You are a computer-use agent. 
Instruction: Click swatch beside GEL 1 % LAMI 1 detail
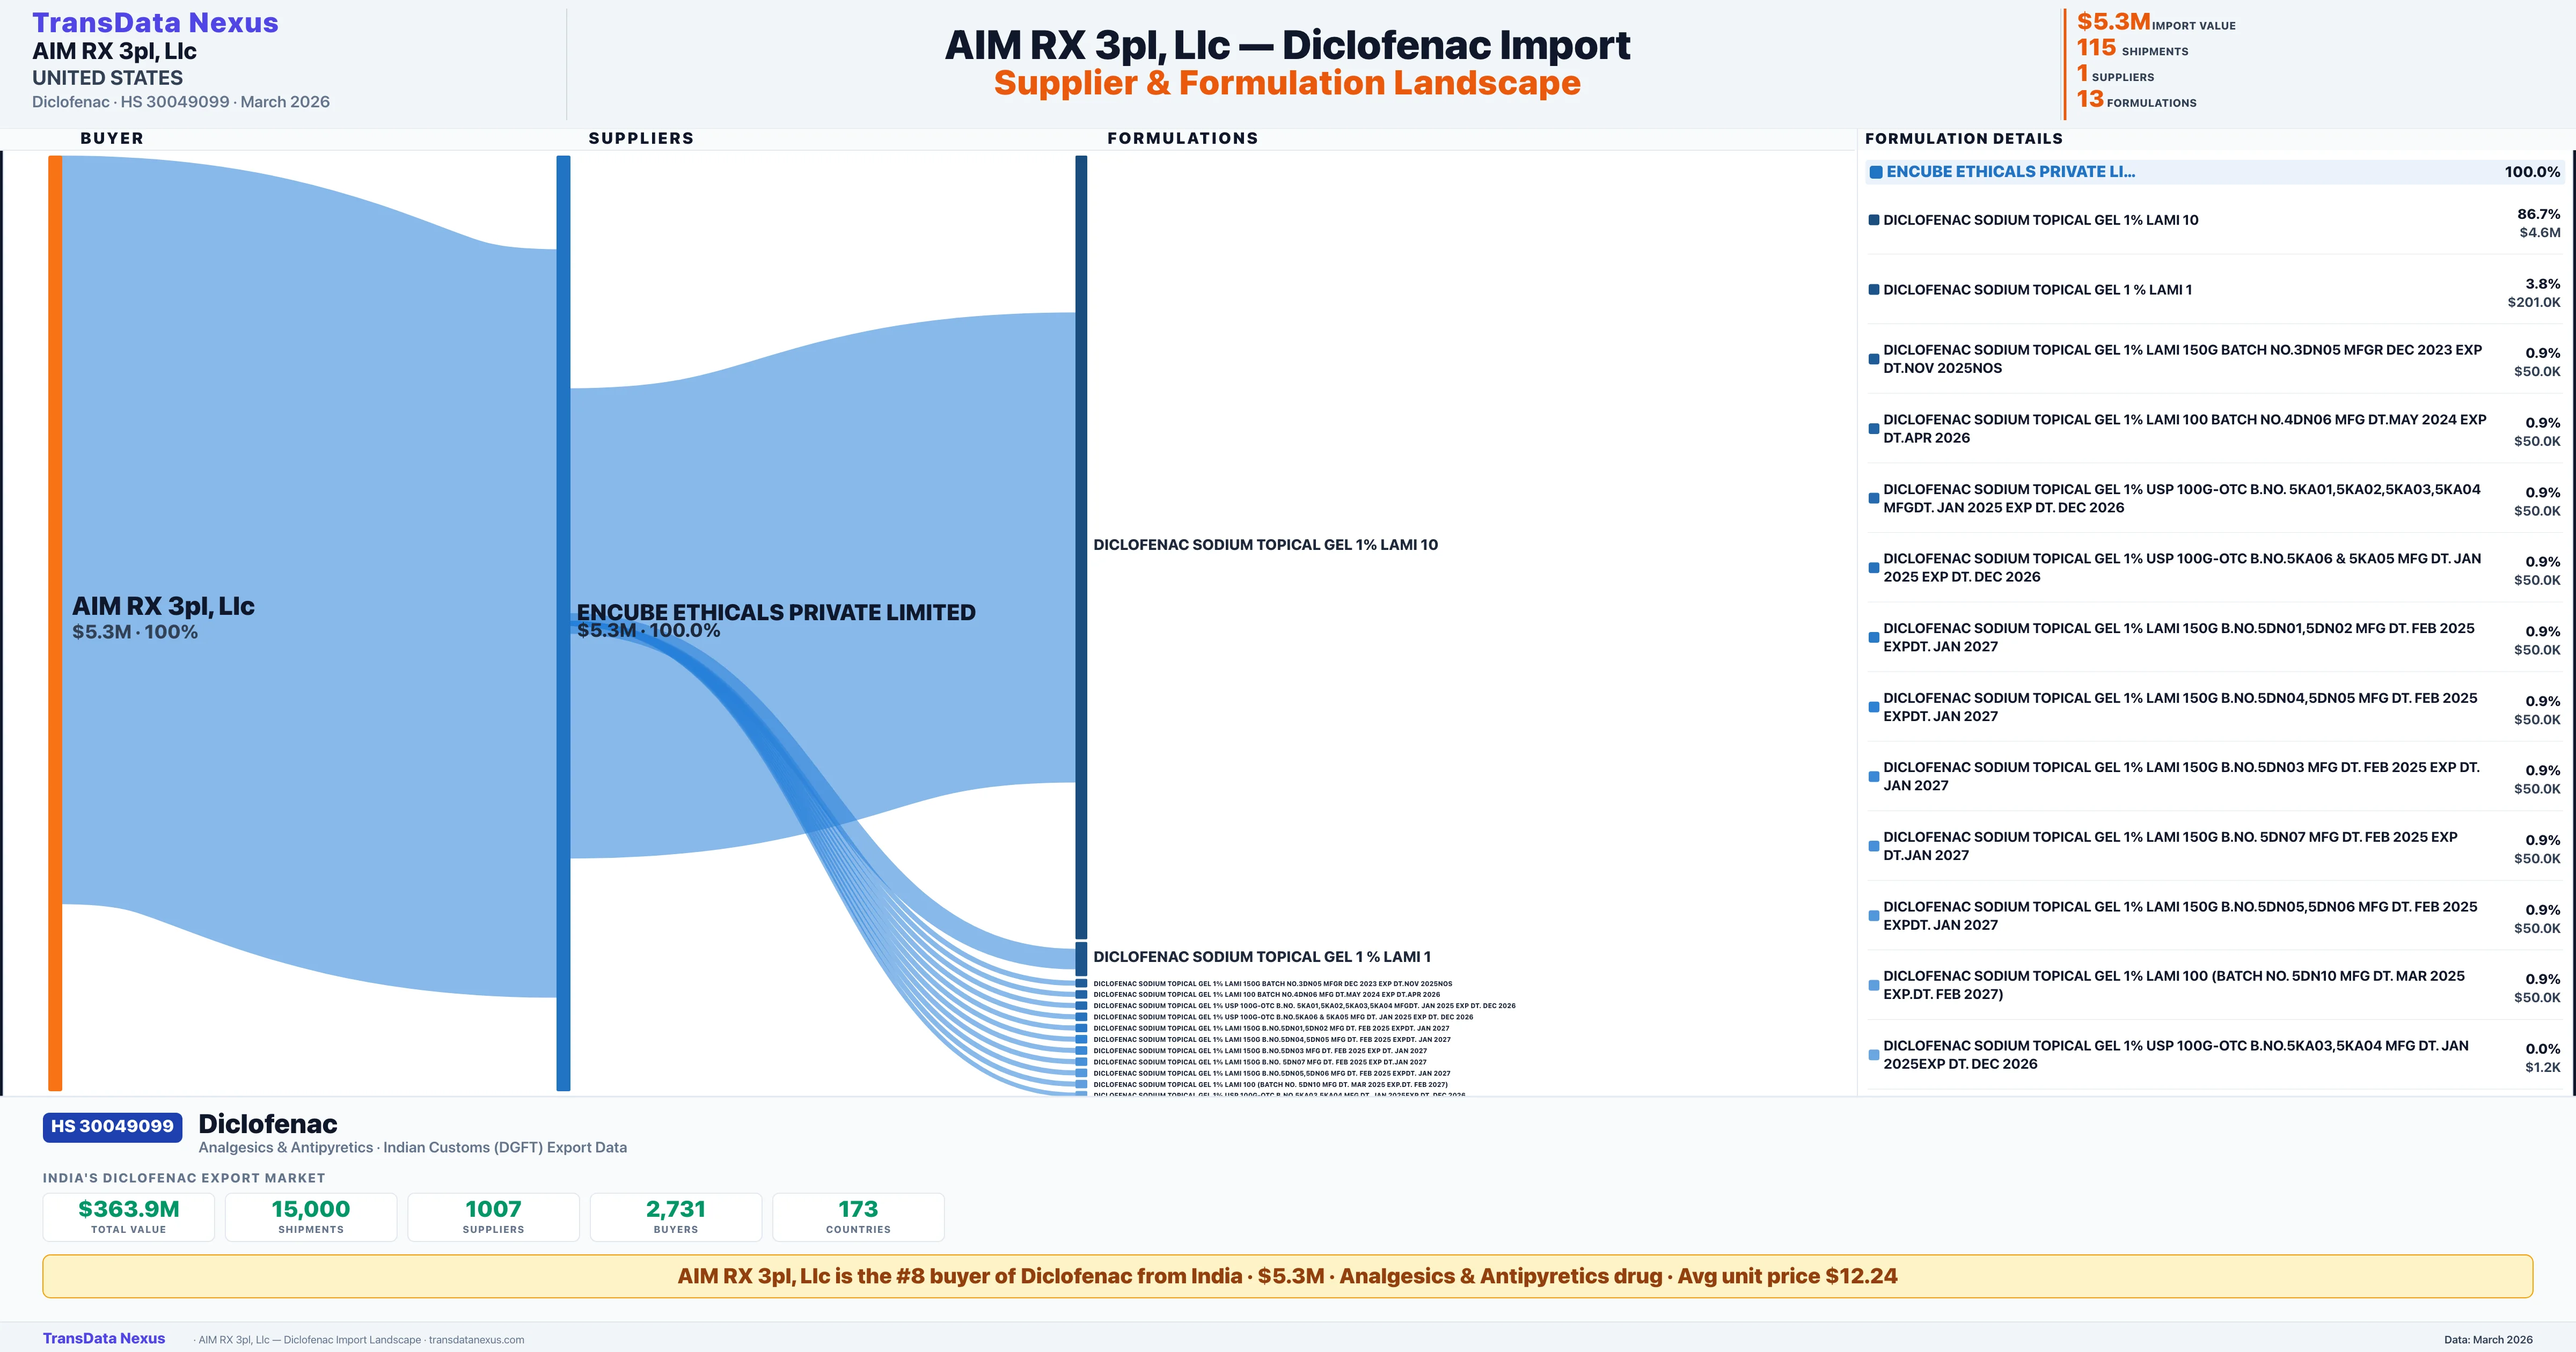[x=1873, y=290]
